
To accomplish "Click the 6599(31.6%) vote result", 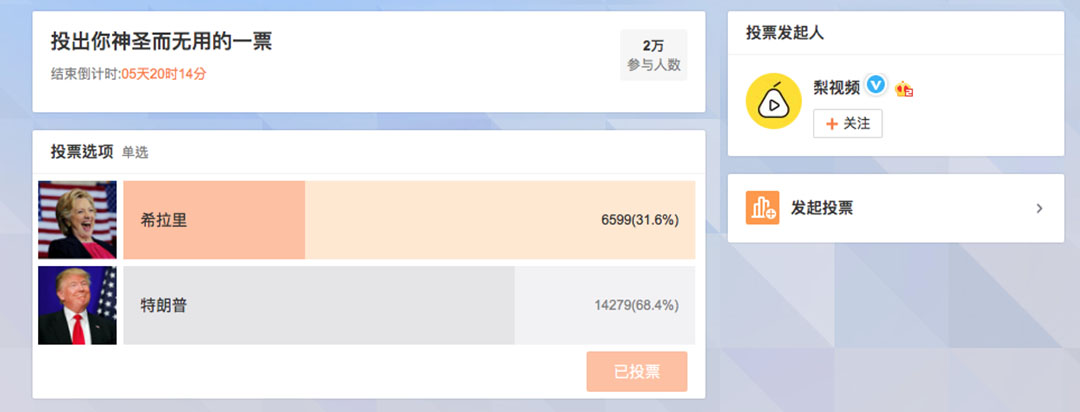I will pos(640,220).
